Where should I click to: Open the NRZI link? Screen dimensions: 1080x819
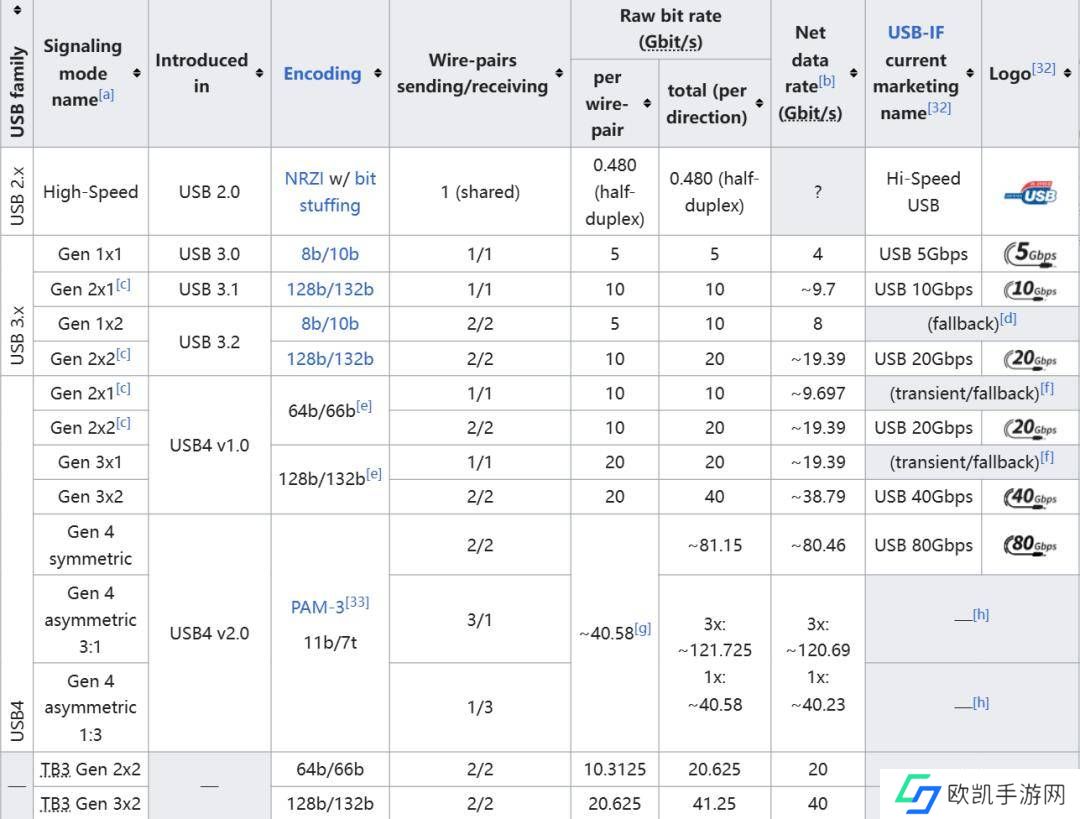click(304, 178)
